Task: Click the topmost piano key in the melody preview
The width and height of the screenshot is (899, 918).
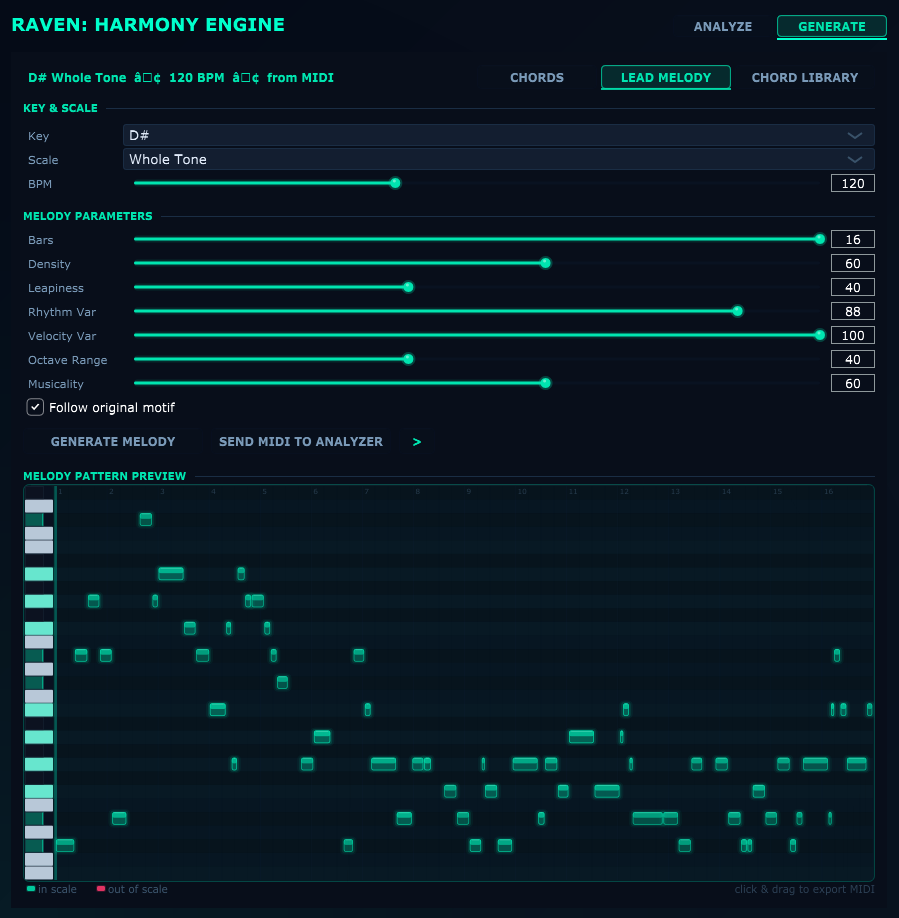Action: [x=38, y=505]
